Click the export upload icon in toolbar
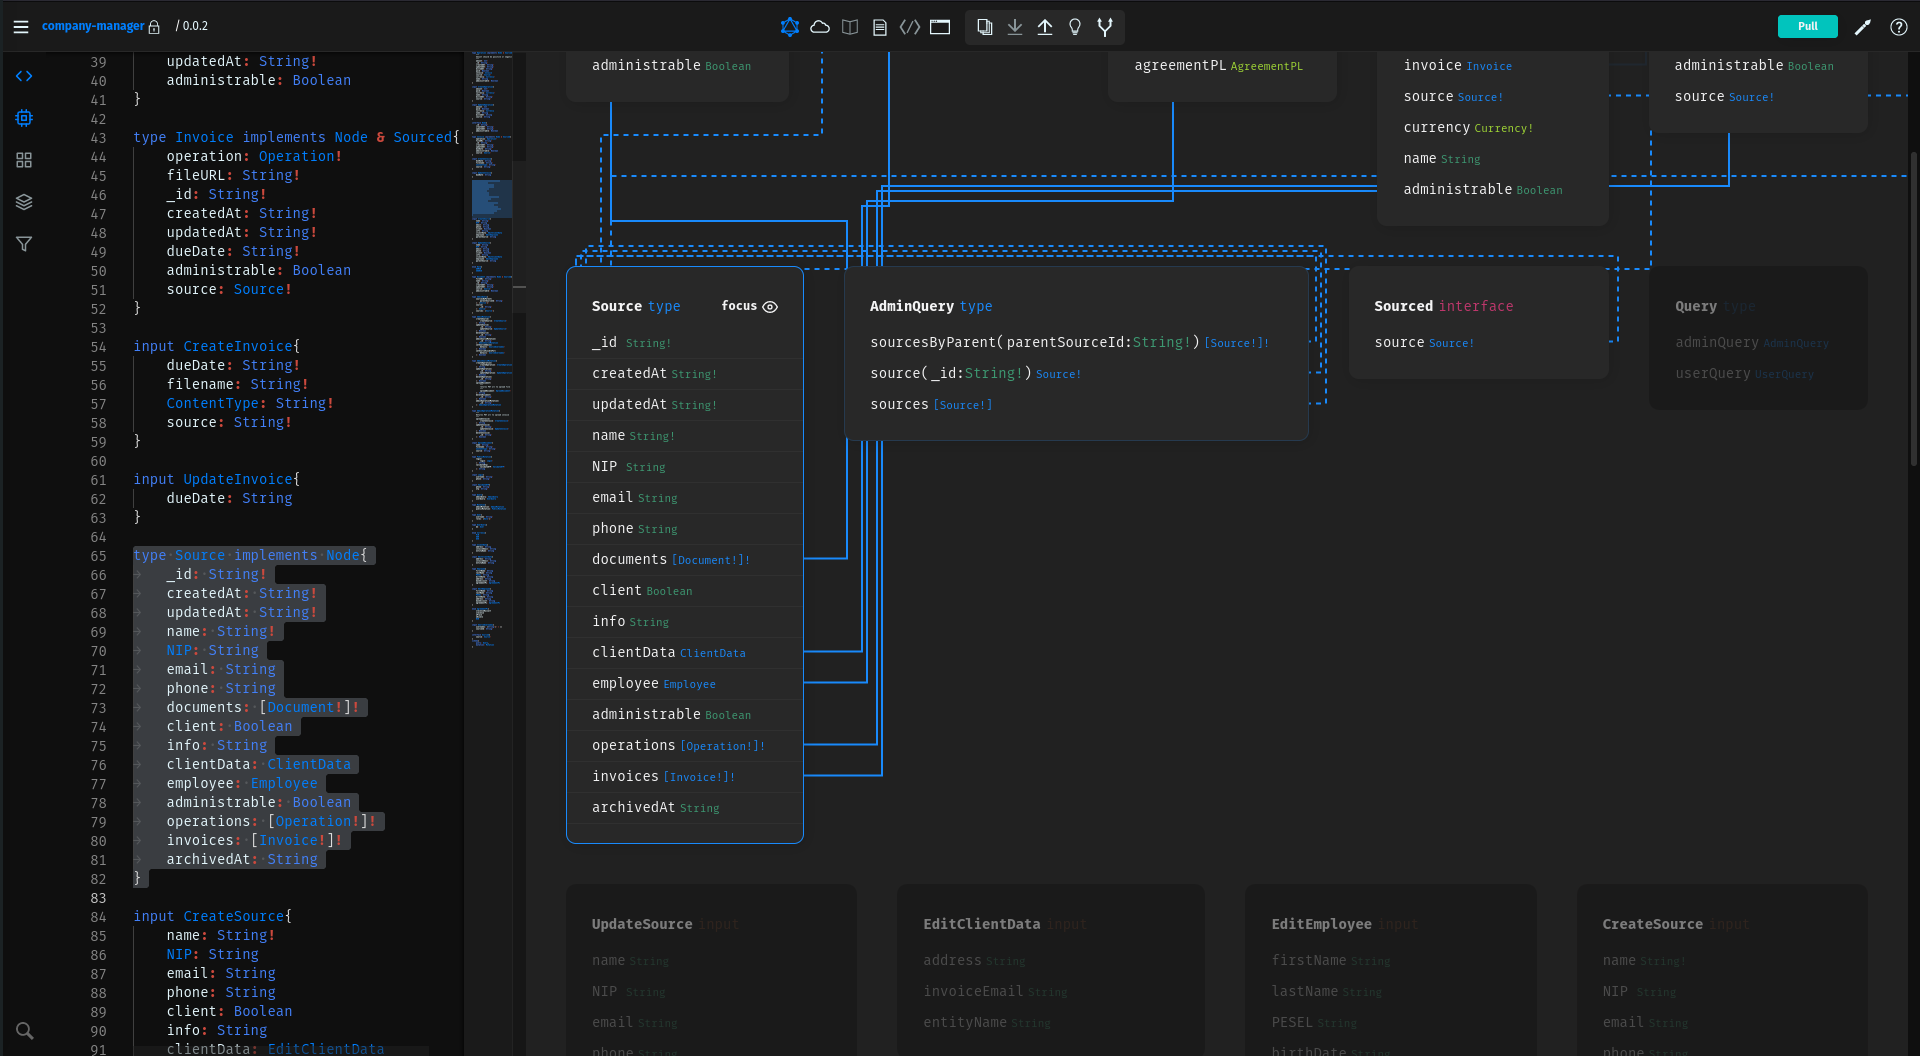The image size is (1920, 1056). pos(1045,27)
